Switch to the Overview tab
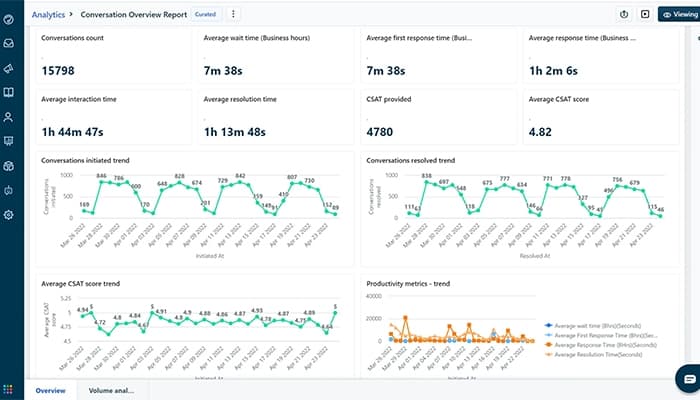700x400 pixels. 50,391
